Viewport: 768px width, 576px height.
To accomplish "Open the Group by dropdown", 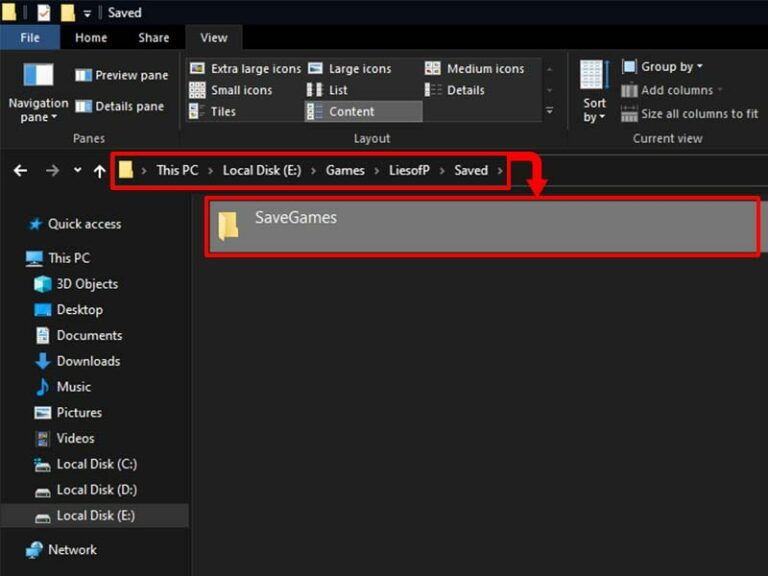I will pyautogui.click(x=662, y=67).
